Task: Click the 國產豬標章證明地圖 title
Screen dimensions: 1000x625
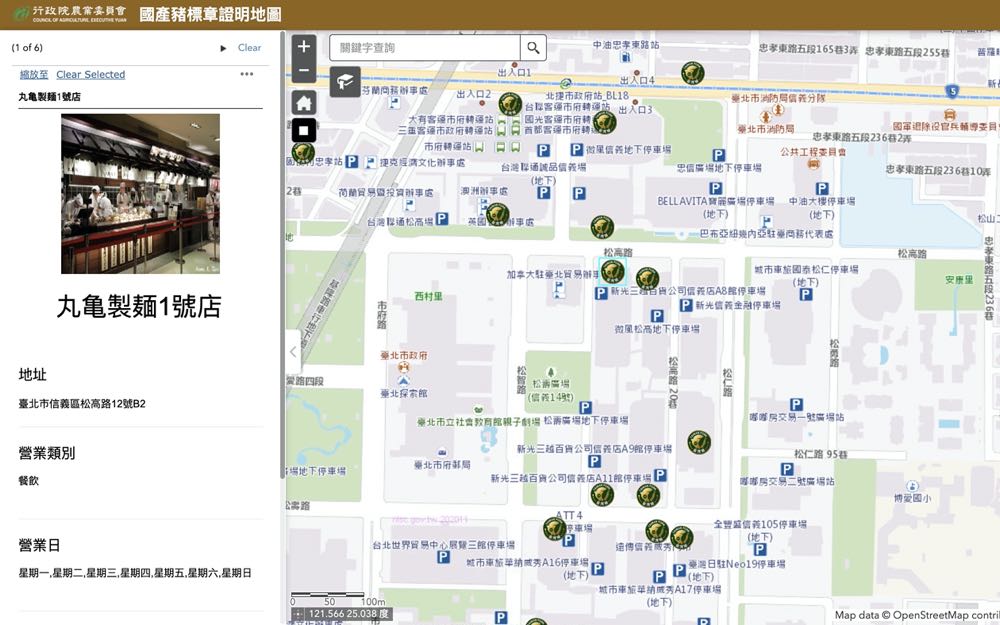Action: [210, 14]
